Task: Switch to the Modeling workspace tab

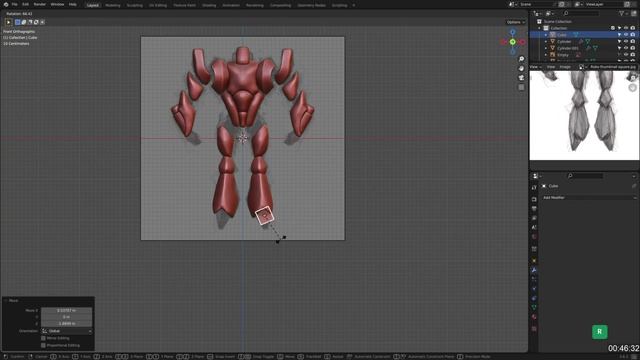Action: click(113, 5)
